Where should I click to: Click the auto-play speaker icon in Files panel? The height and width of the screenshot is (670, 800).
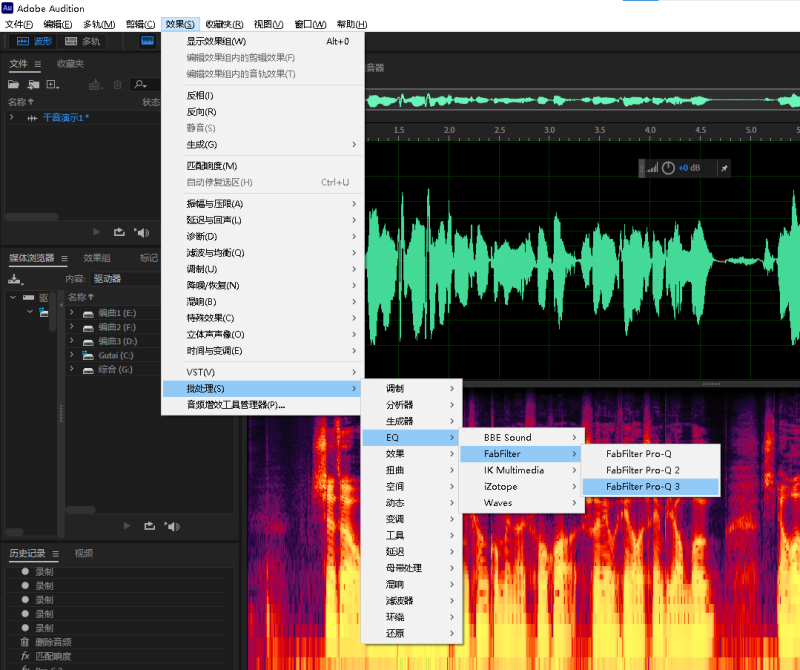pyautogui.click(x=142, y=232)
